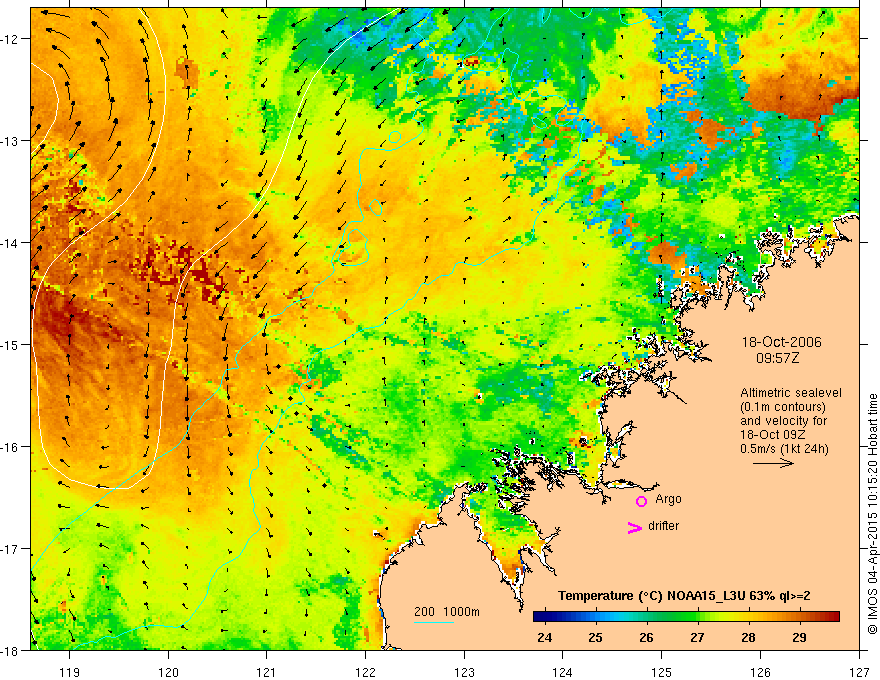
Task: Click the 'Argo' legend label
Action: tap(668, 499)
